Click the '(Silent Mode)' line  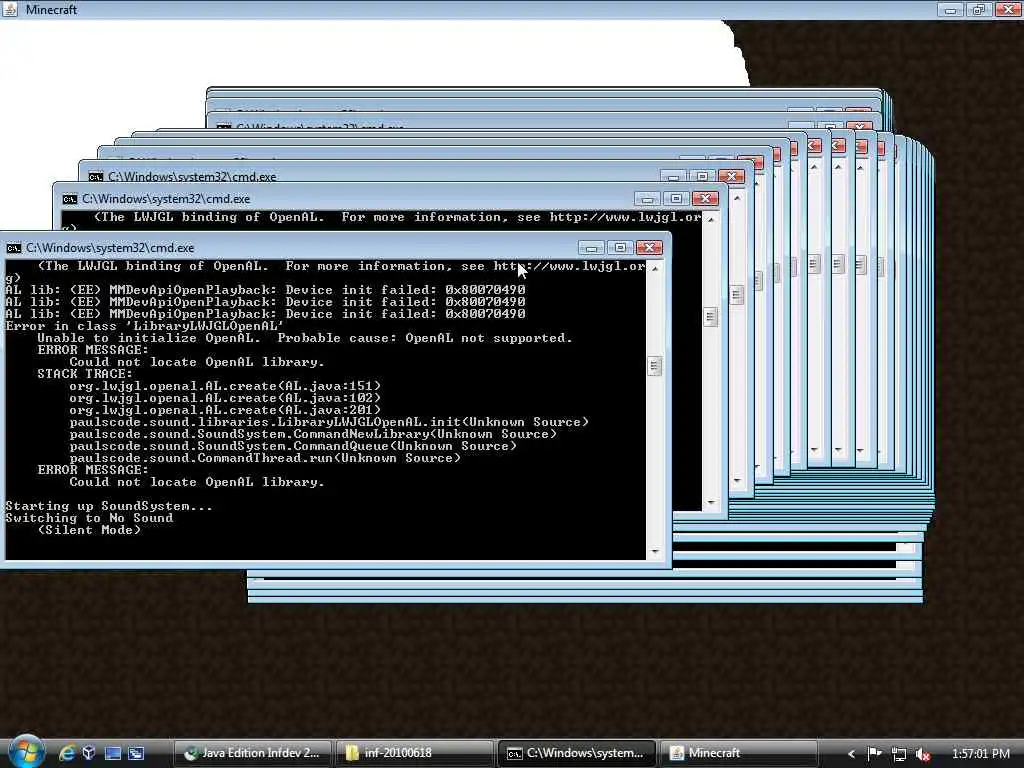89,530
